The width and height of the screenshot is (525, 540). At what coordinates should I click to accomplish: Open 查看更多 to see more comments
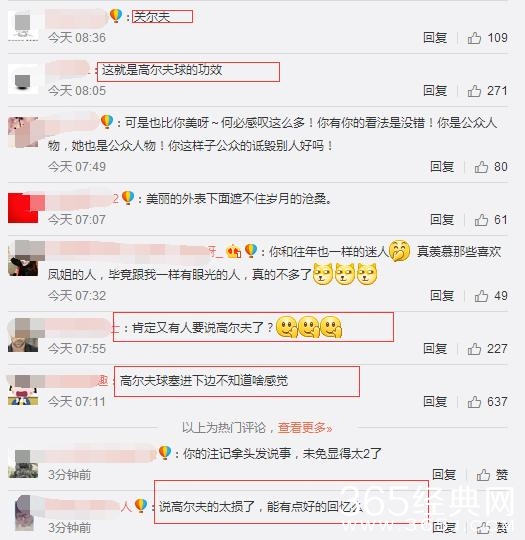click(x=305, y=428)
